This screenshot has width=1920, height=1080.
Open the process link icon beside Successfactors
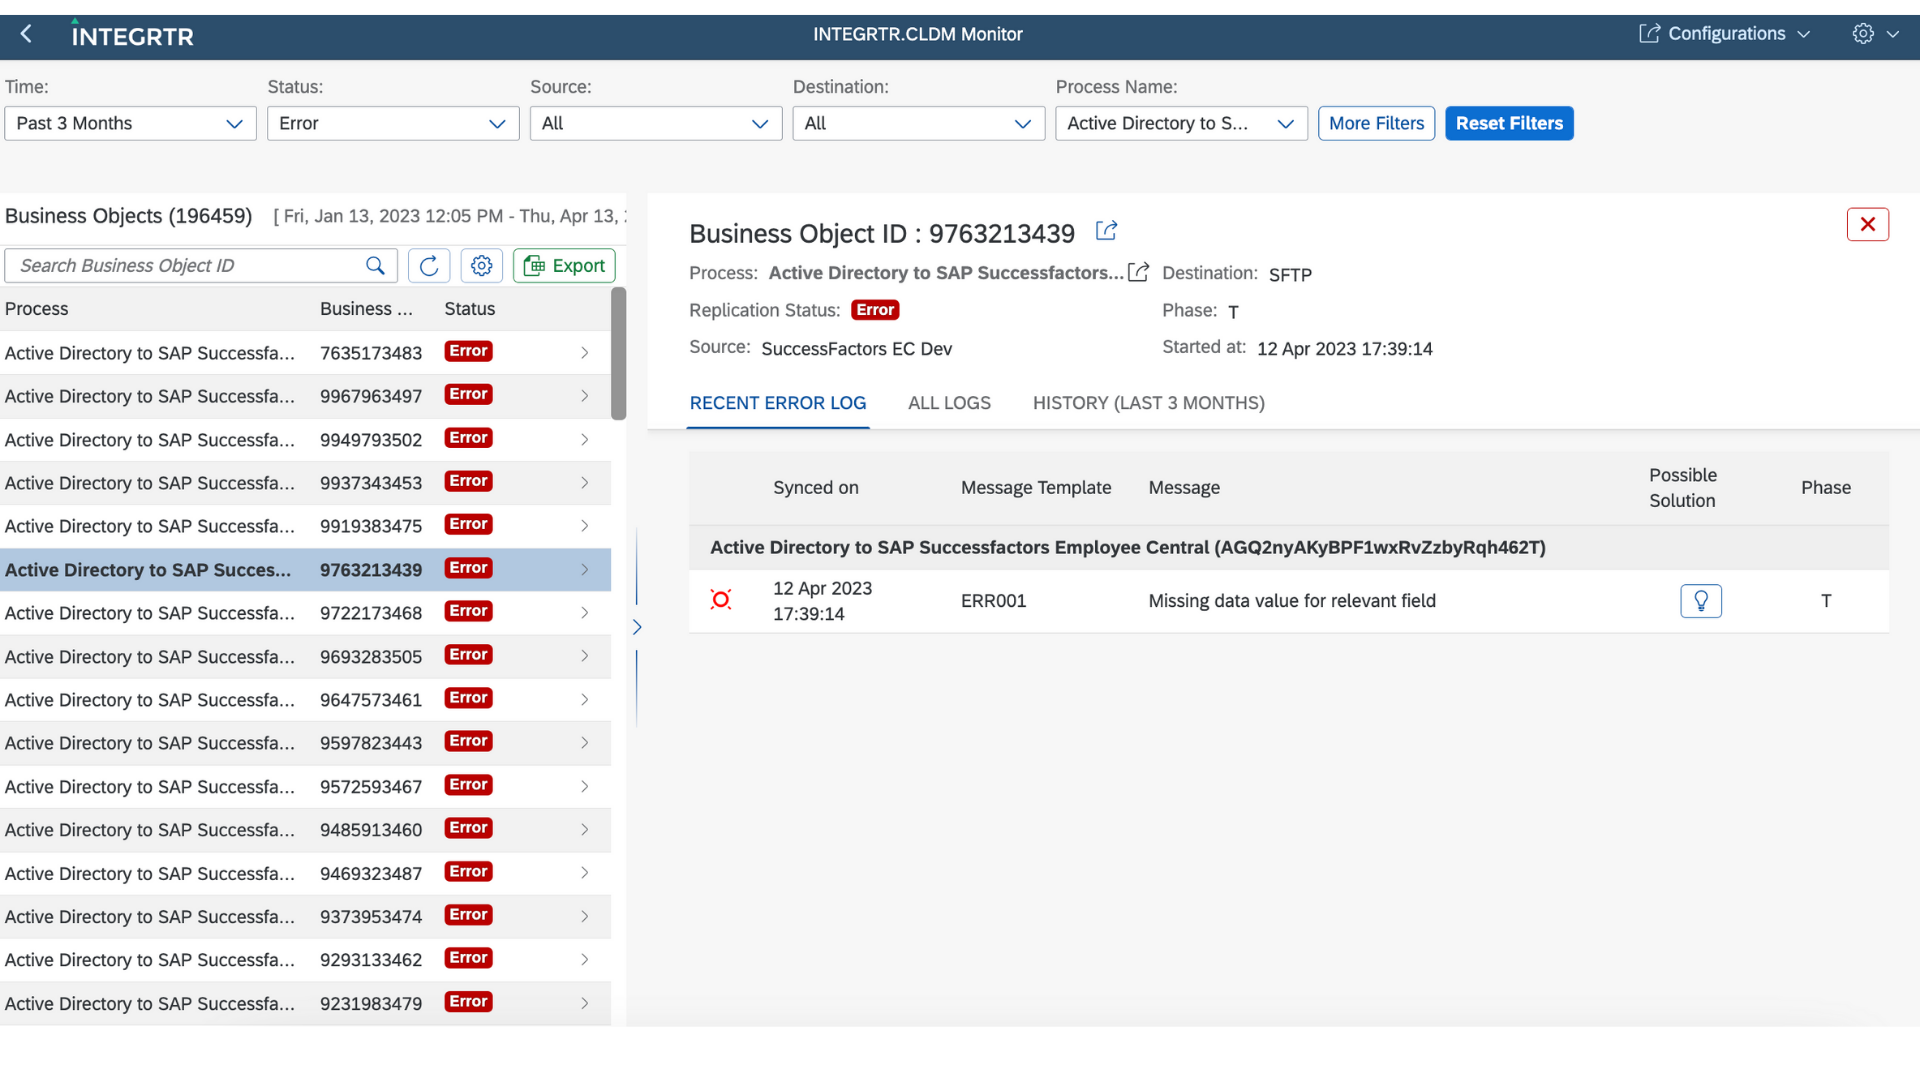point(1138,273)
